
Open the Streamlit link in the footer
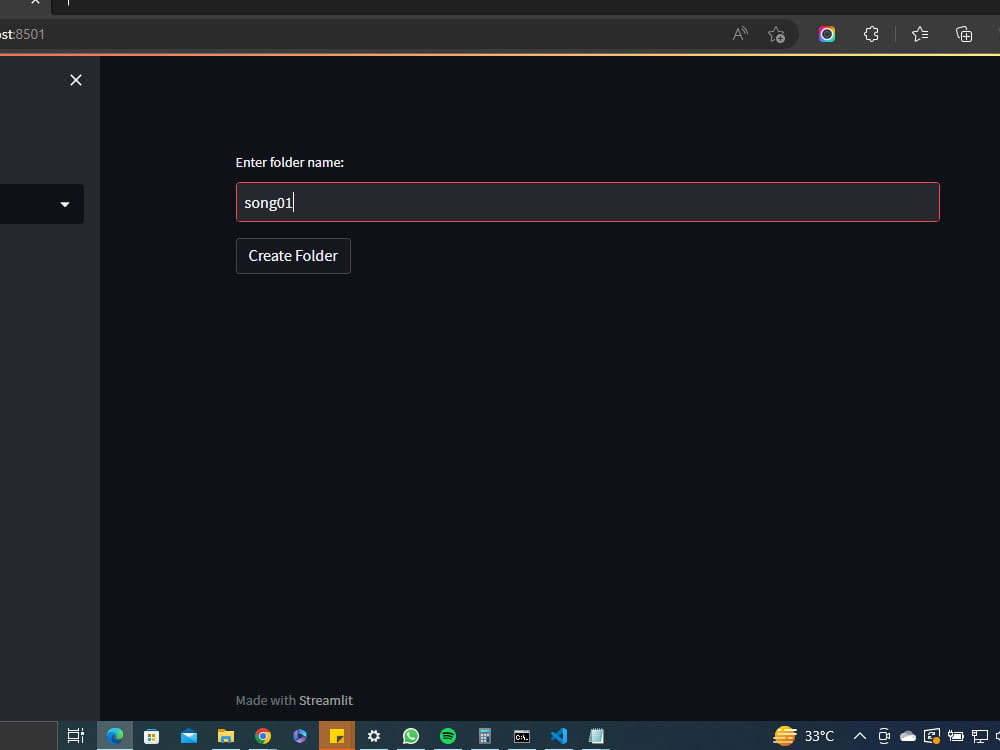(x=325, y=700)
